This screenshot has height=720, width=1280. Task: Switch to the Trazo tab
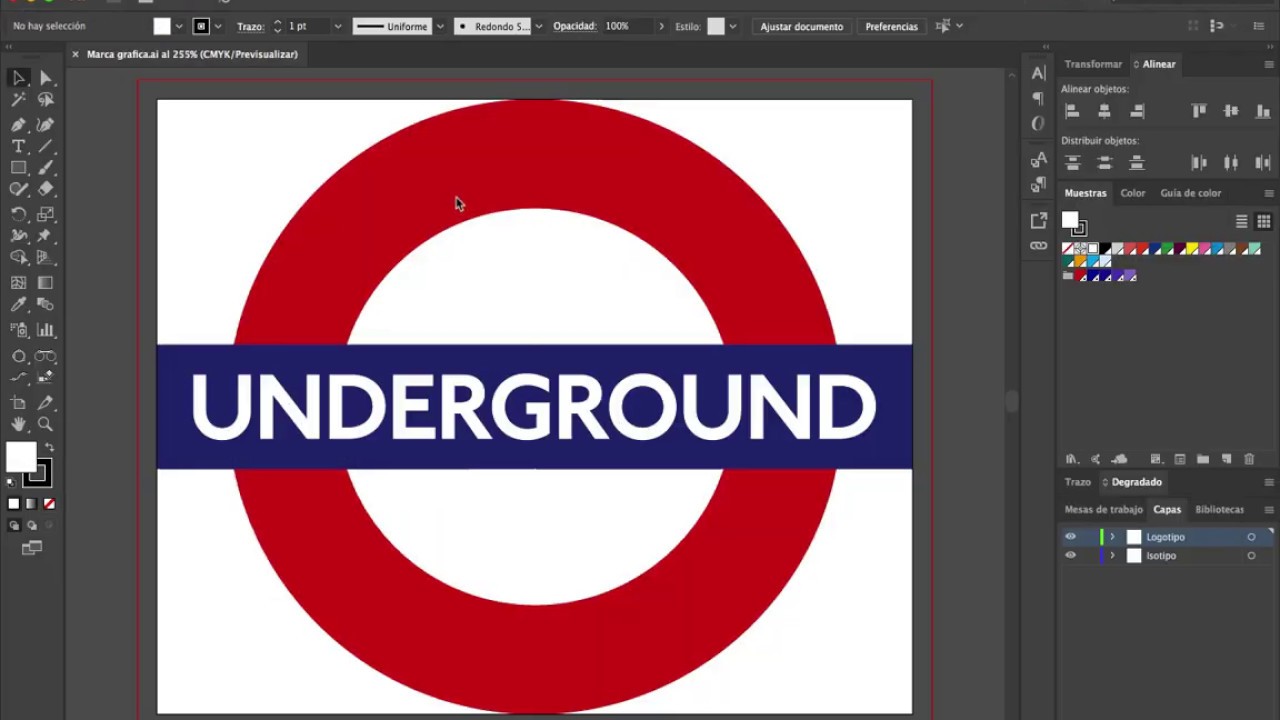[x=1077, y=482]
